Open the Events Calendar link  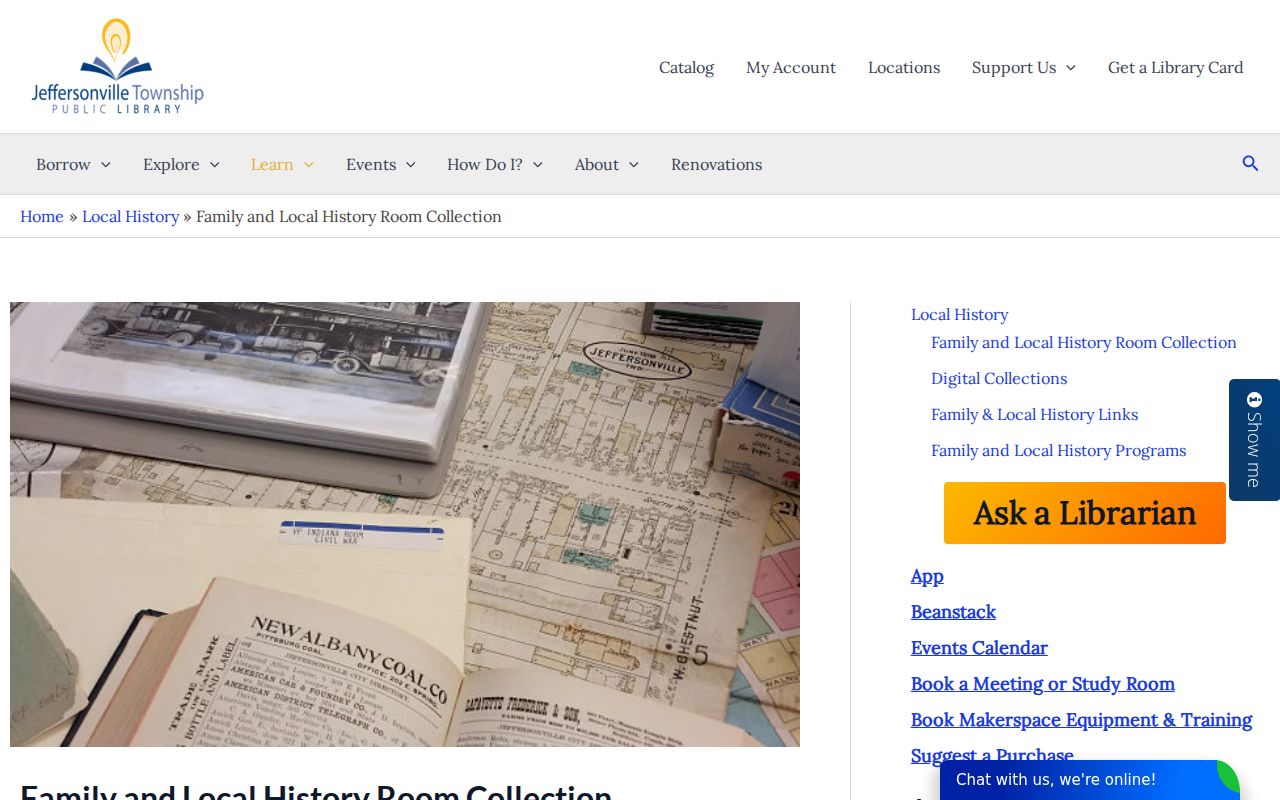[x=979, y=648]
